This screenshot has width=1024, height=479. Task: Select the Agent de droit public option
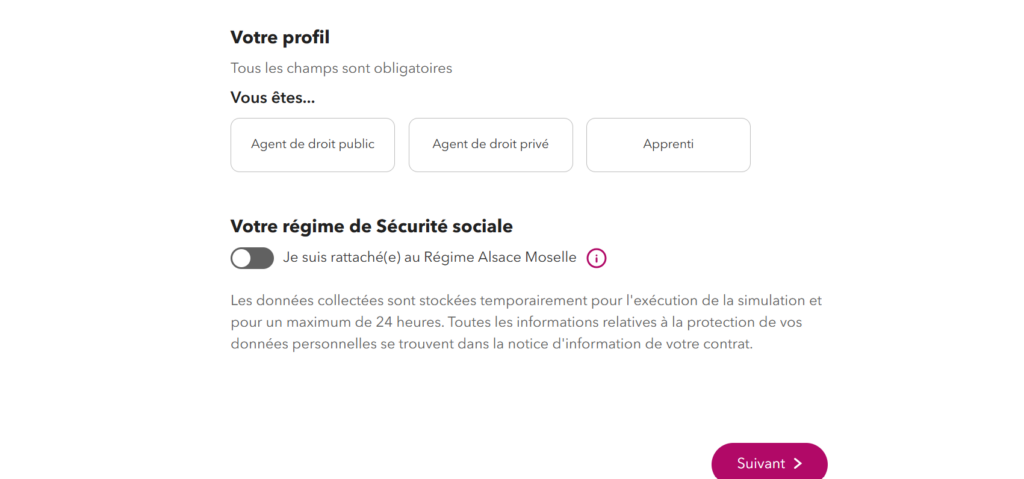[x=313, y=145]
